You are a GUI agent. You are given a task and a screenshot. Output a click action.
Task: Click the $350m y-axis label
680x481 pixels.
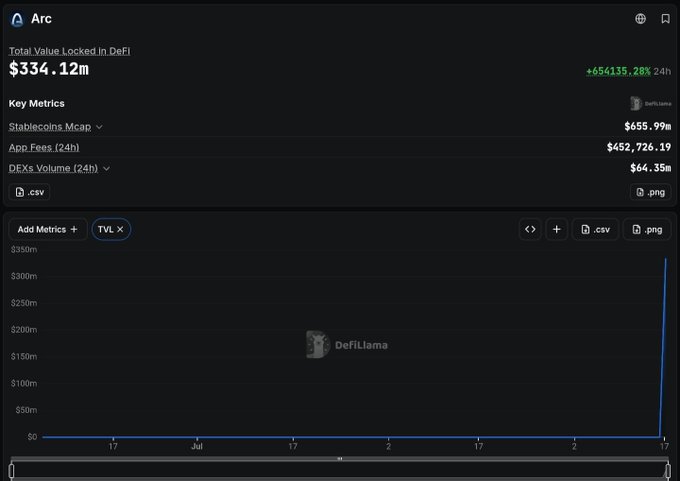coord(24,249)
